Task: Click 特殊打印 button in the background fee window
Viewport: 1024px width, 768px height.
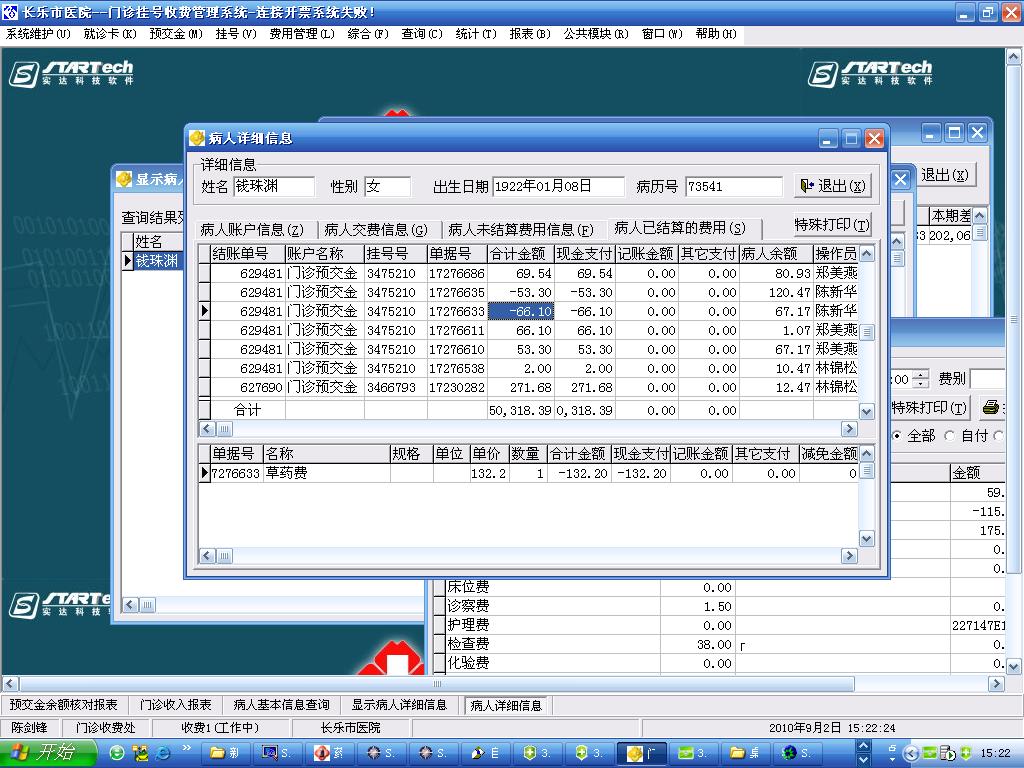Action: tap(929, 408)
